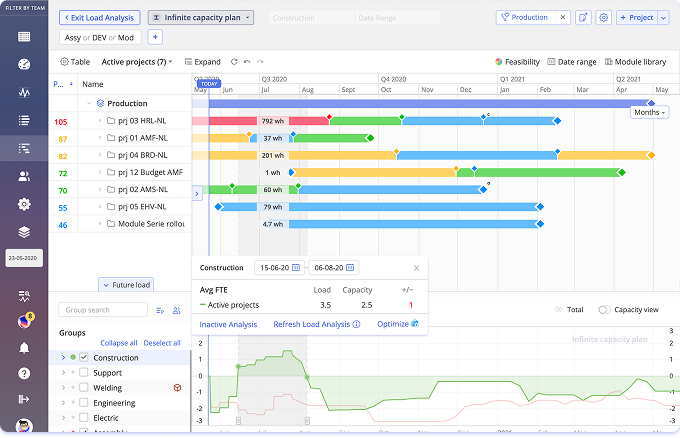Image resolution: width=680 pixels, height=438 pixels.
Task: Open the Table settings menu
Action: (x=75, y=62)
